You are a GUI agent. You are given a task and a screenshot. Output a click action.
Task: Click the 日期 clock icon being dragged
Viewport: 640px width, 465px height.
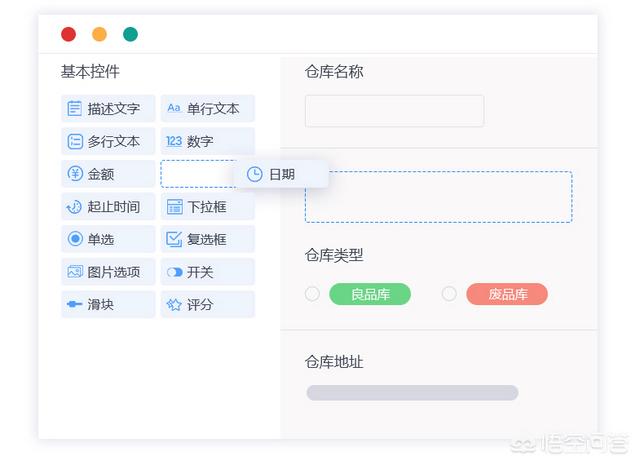coord(255,174)
